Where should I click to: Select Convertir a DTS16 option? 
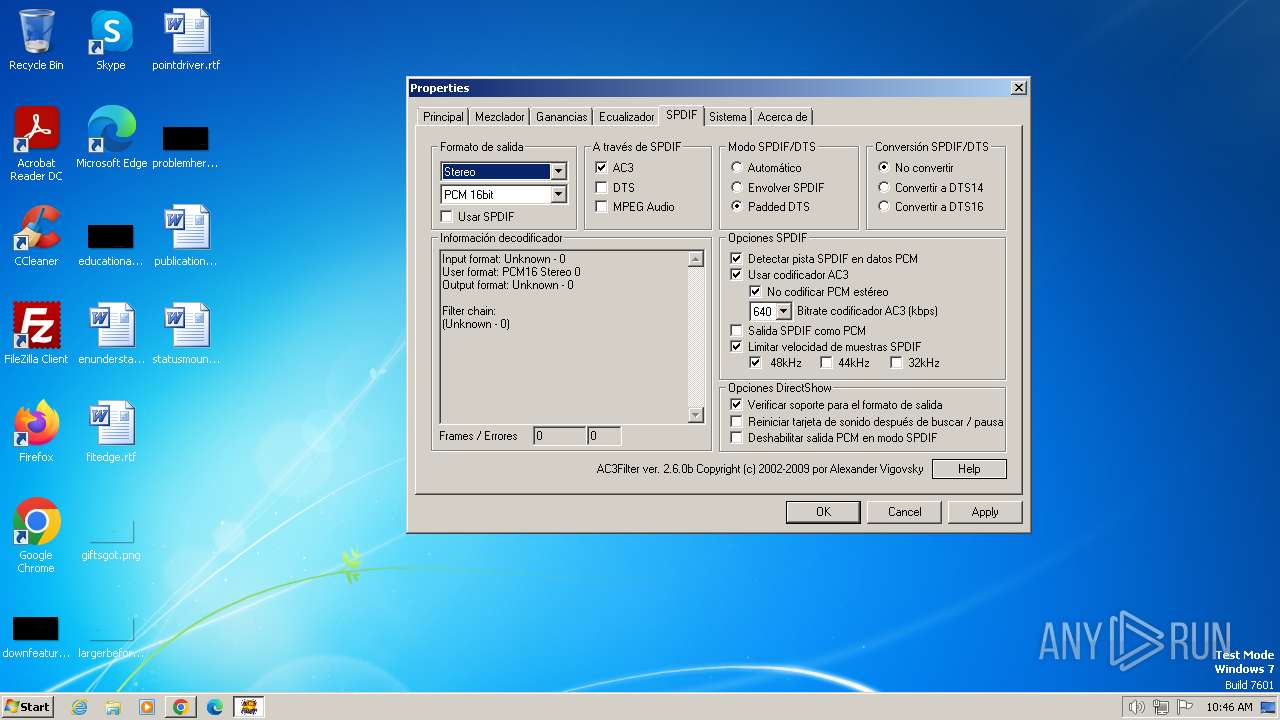(884, 207)
